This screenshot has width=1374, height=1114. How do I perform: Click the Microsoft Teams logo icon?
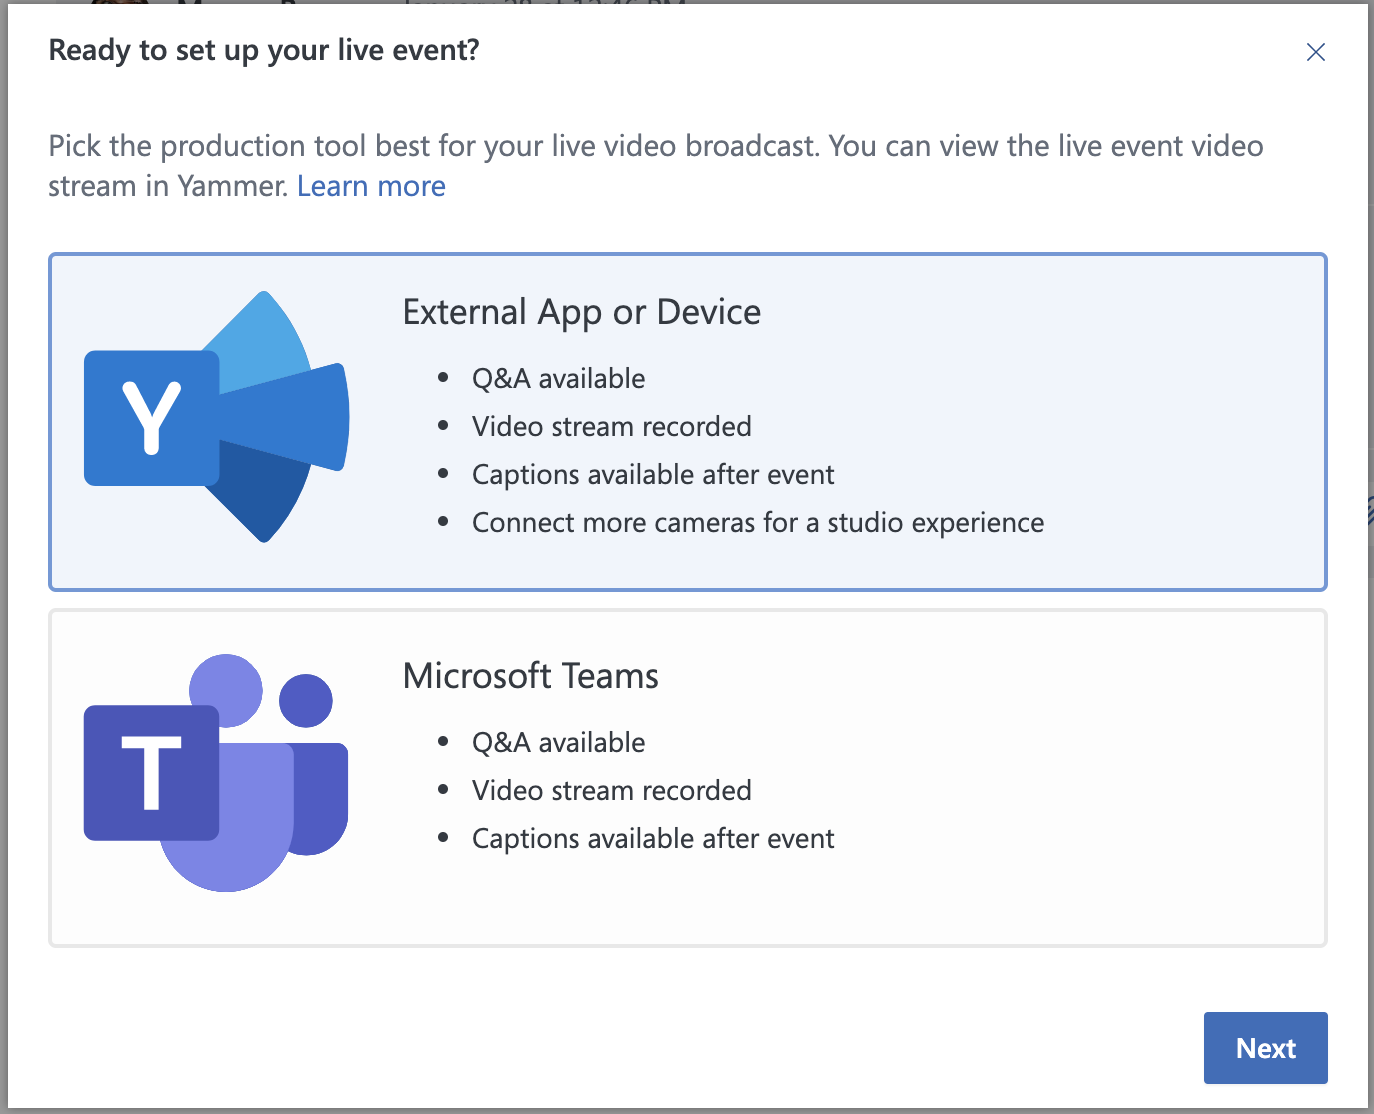[216, 773]
